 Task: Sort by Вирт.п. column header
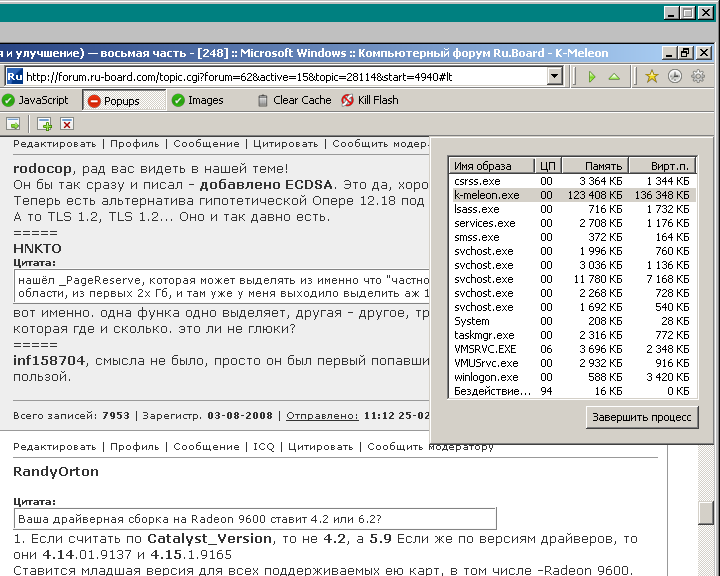pyautogui.click(x=662, y=166)
